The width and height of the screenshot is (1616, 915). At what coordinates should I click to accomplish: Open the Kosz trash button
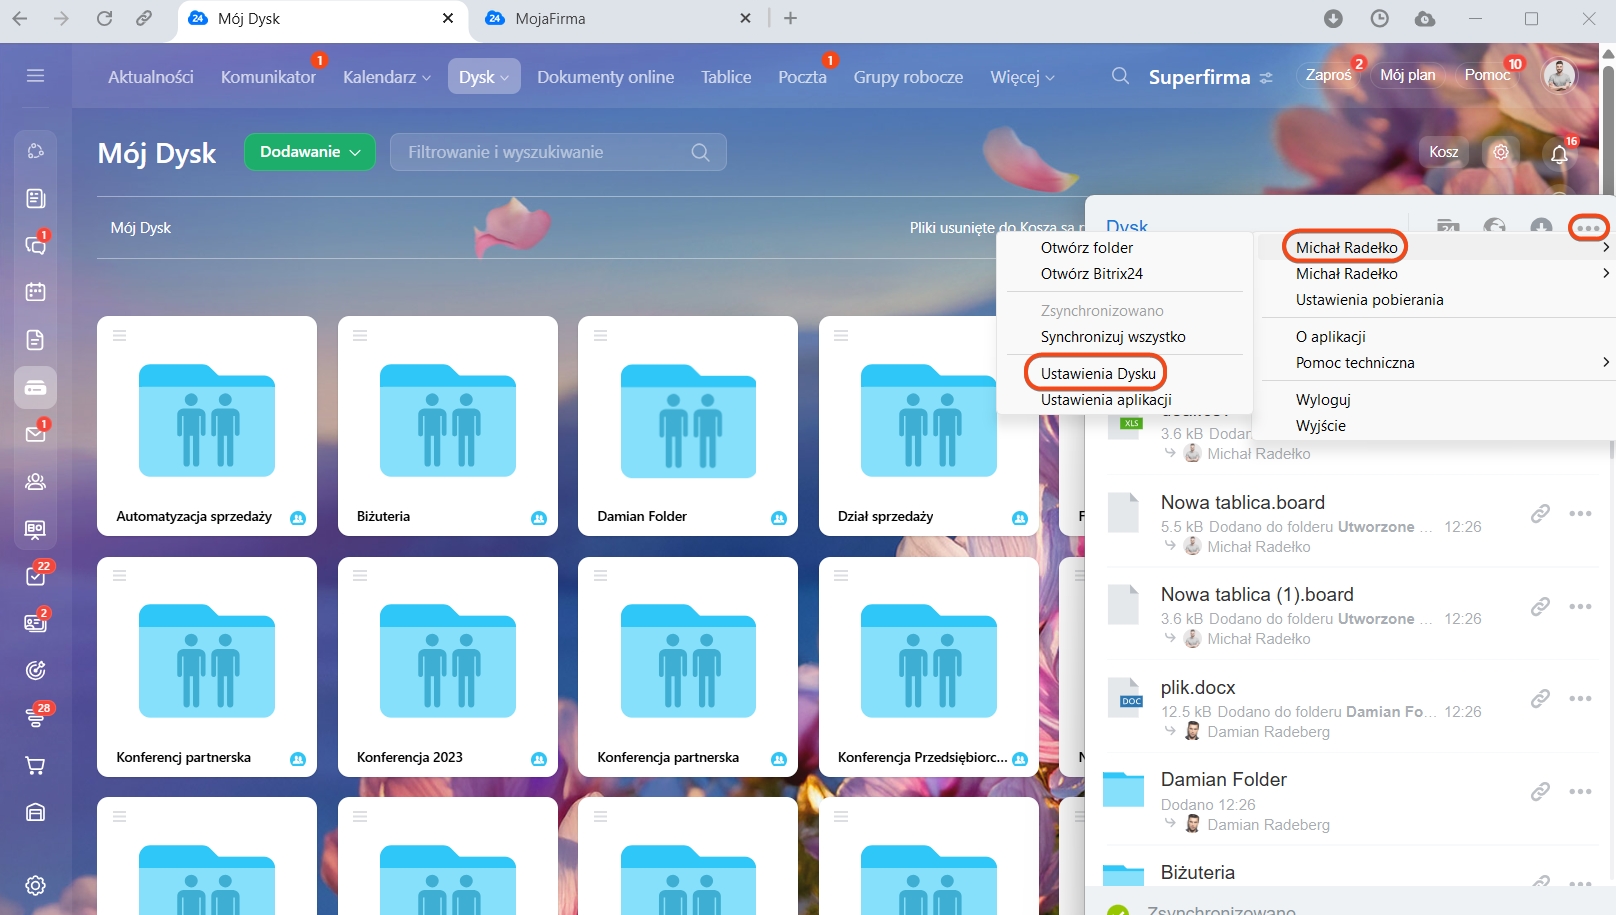(1443, 152)
